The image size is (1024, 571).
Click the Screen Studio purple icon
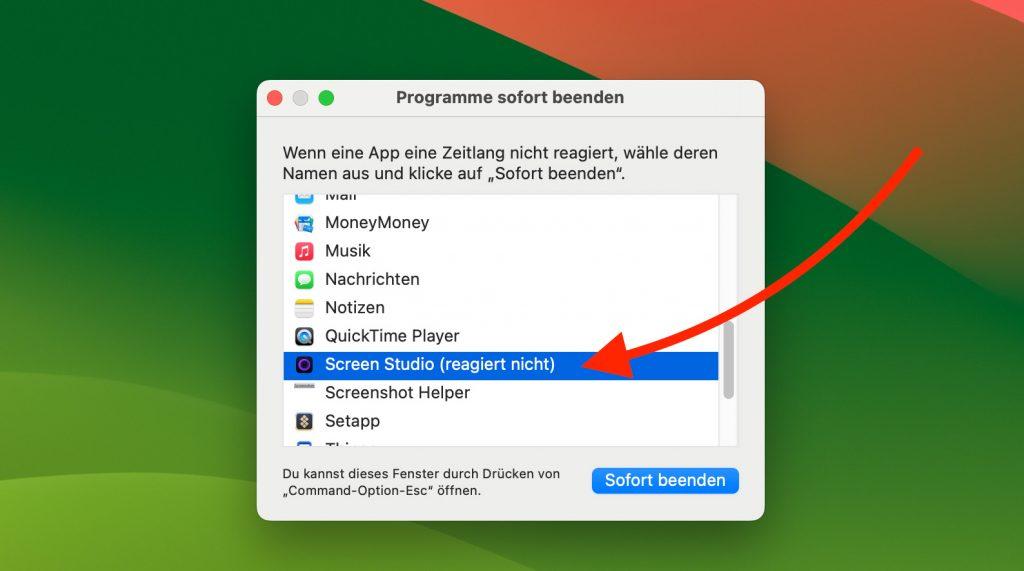[x=304, y=365]
